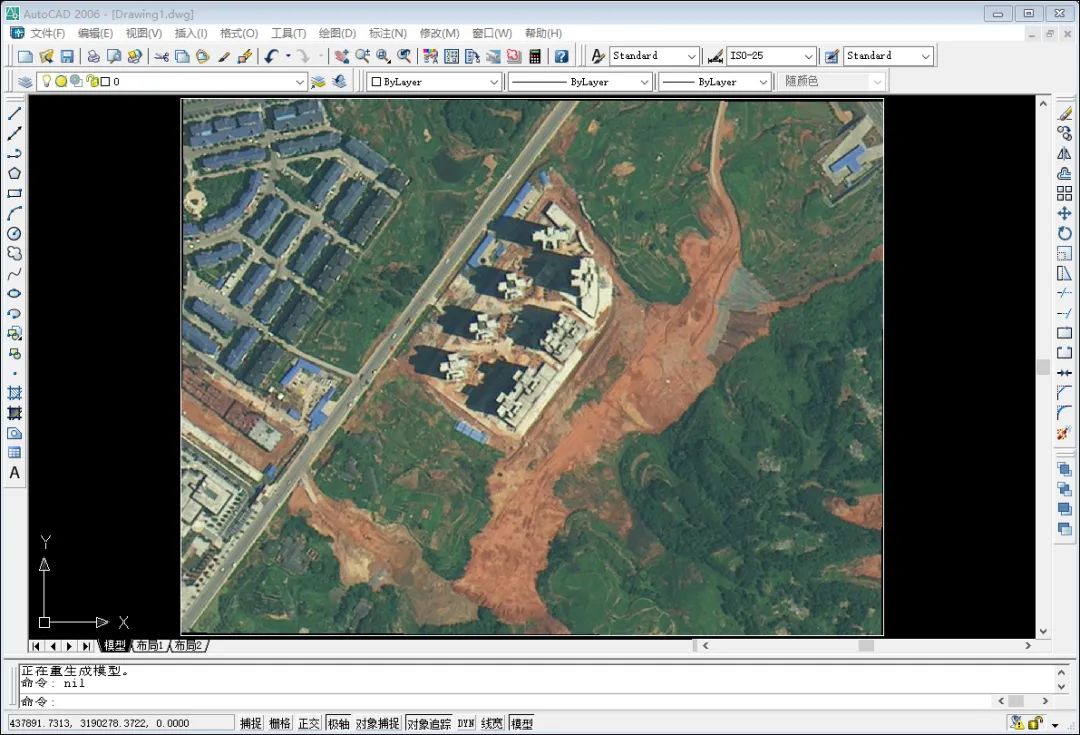Screen dimensions: 1080x735
Task: Choose the Rectangle draw tool
Action: 14,194
